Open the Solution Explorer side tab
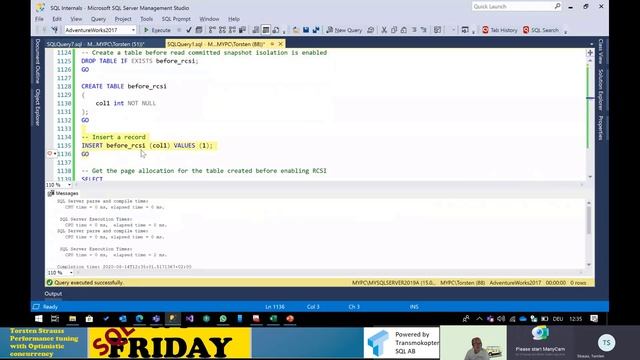The image size is (640, 360). (601, 90)
